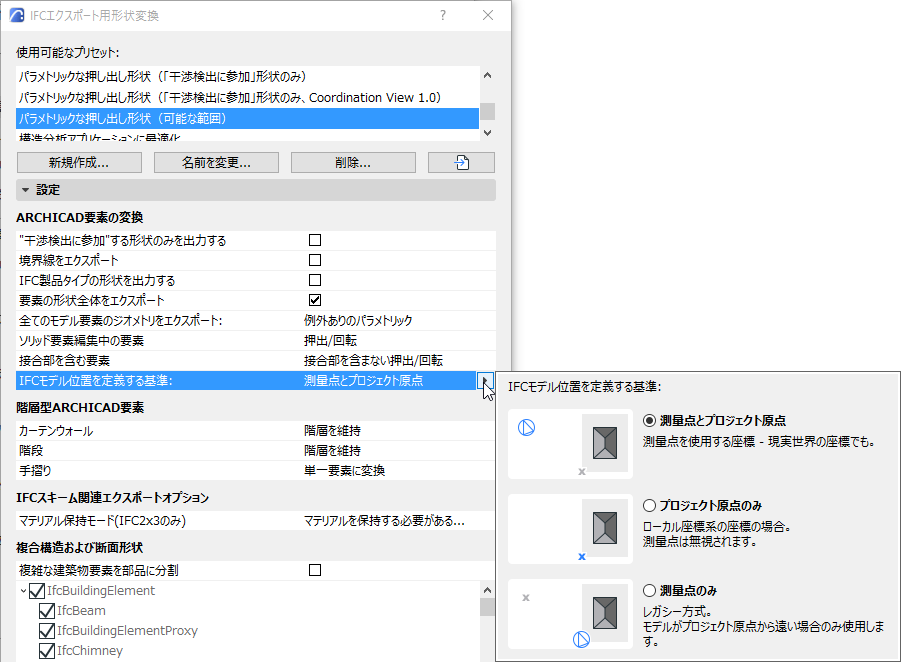Uncheck the IfcBeam checkbox
The width and height of the screenshot is (901, 662).
(47, 611)
